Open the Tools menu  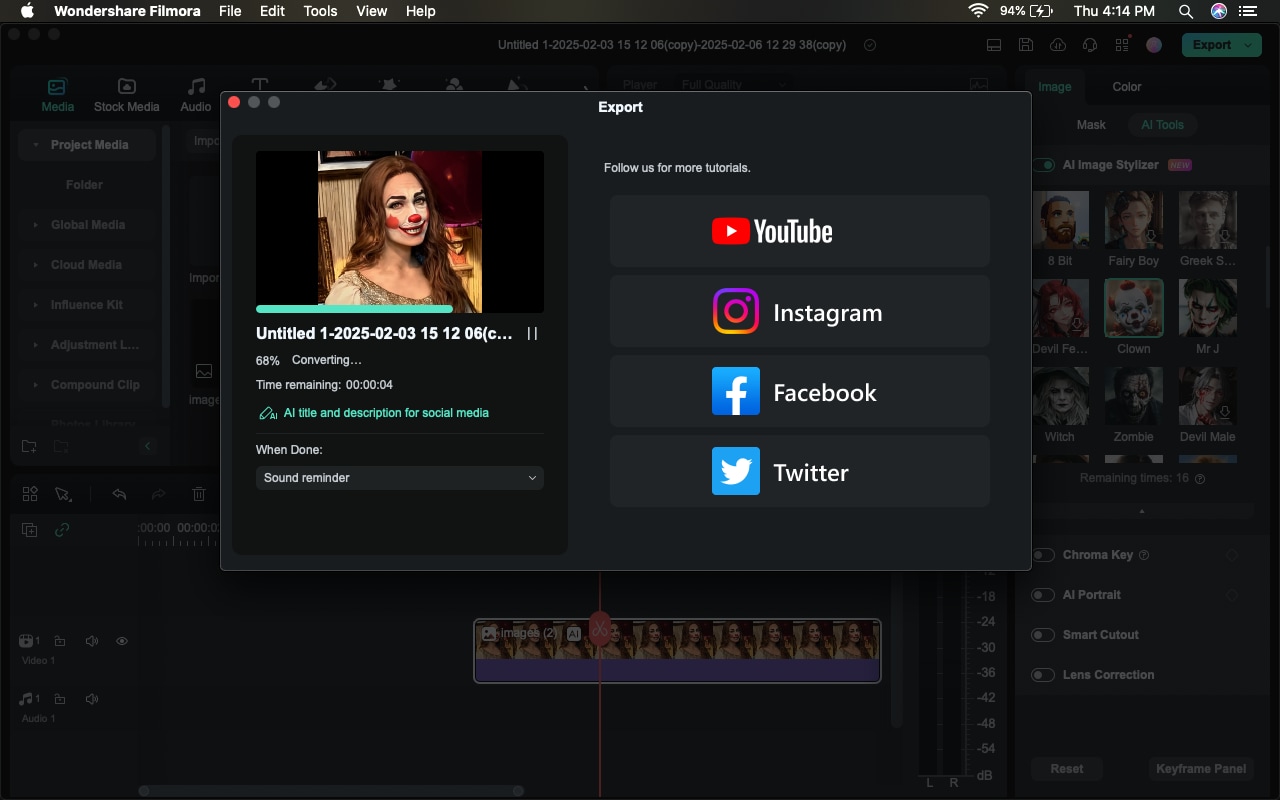tap(320, 11)
